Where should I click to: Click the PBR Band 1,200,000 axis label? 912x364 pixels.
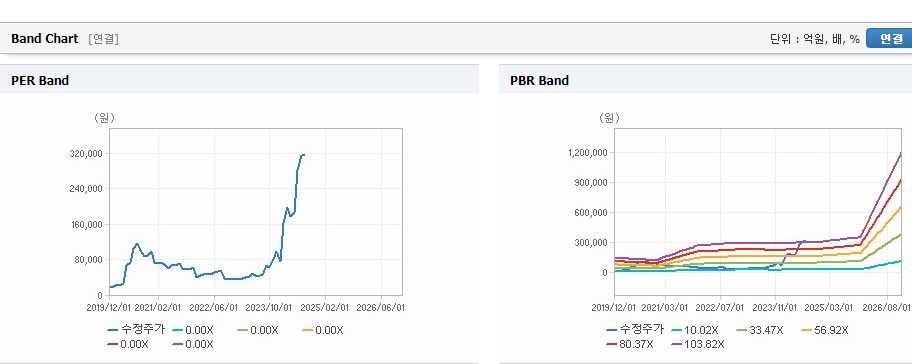point(588,152)
